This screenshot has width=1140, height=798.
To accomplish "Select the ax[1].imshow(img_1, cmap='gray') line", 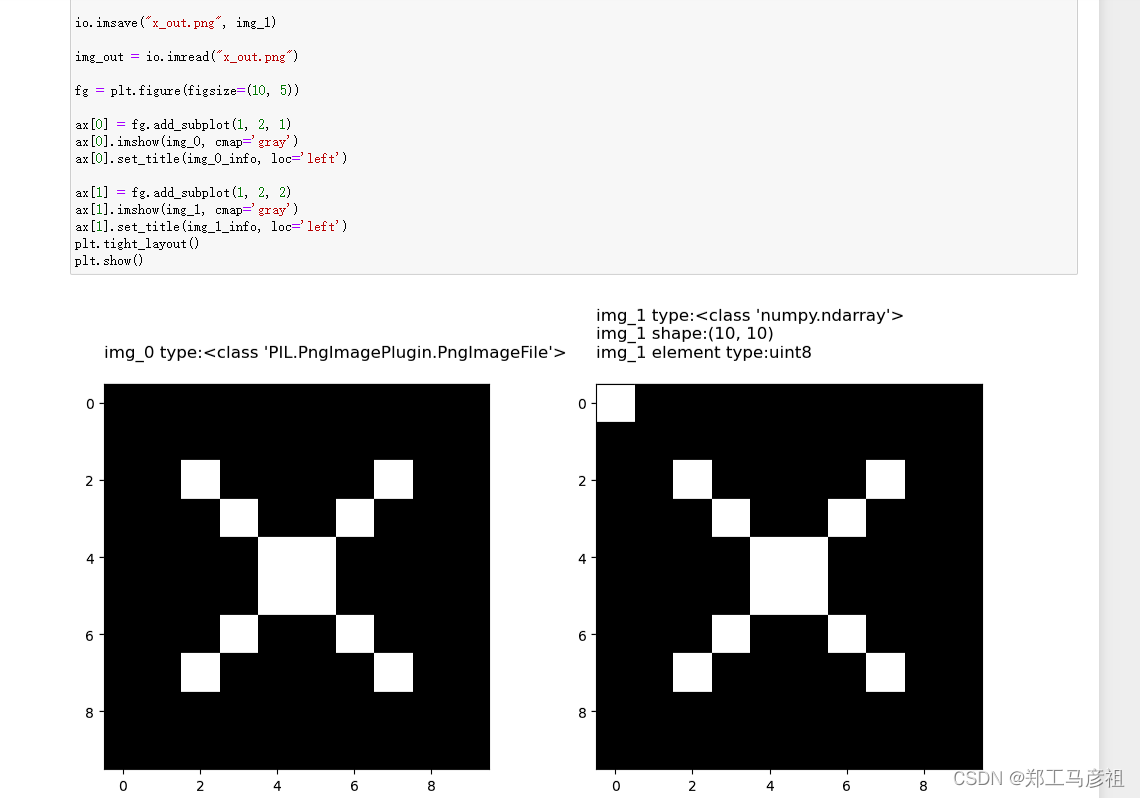I will 186,209.
